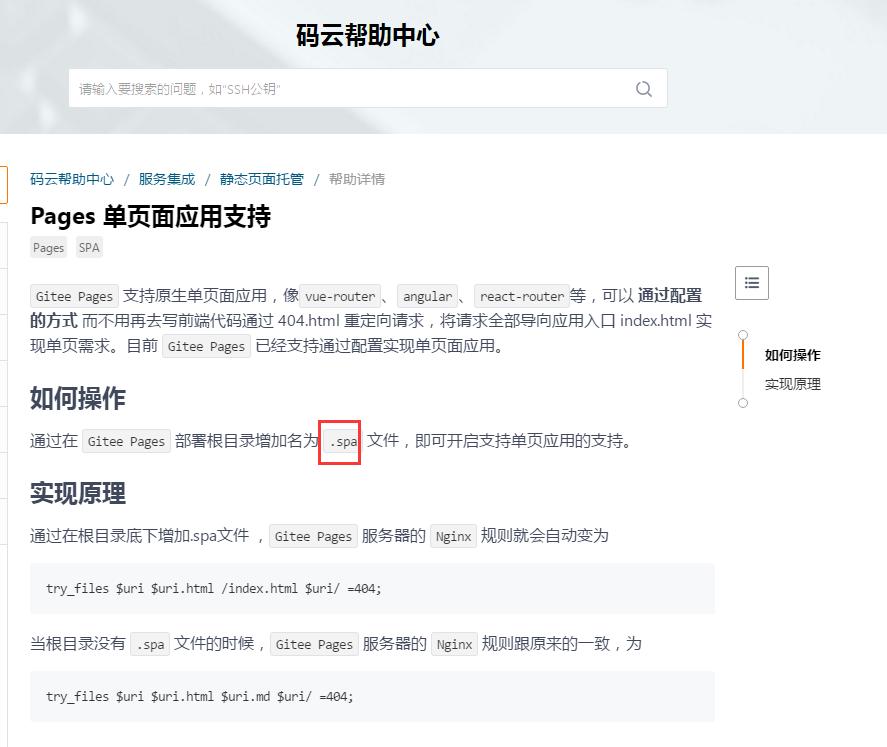Click the react-router code label
887x747 pixels.
[522, 296]
